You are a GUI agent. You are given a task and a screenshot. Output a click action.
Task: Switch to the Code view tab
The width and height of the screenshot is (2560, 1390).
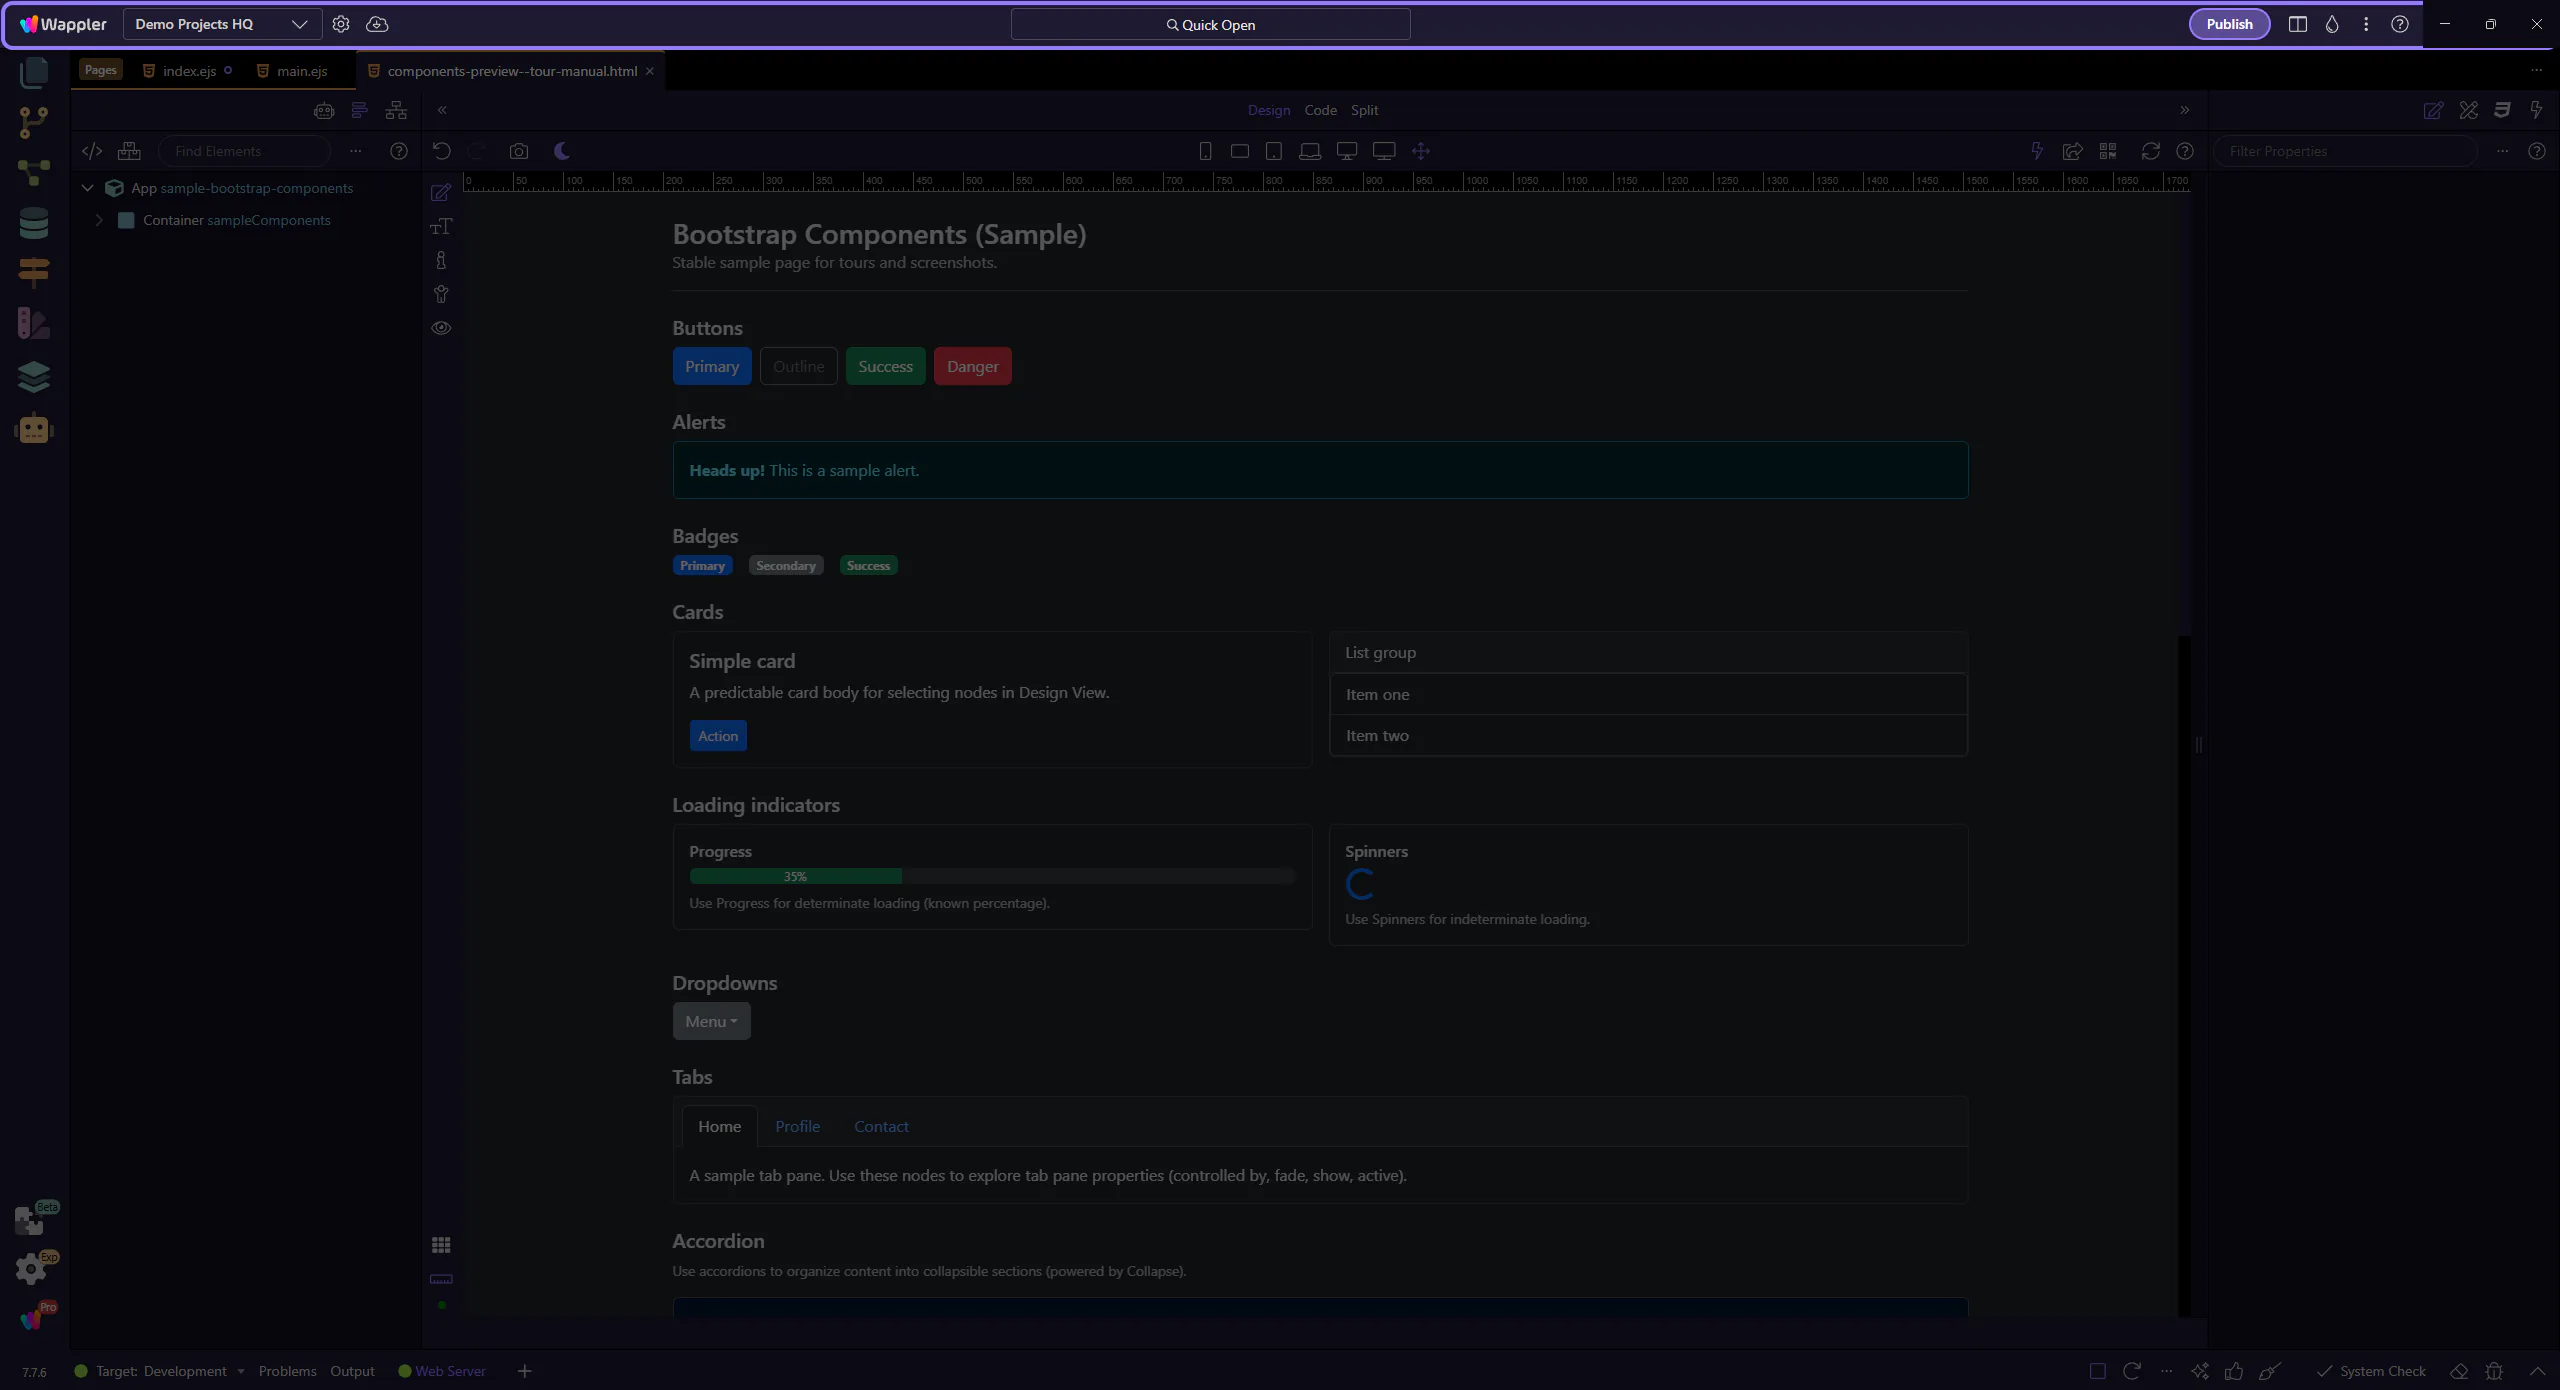(1320, 110)
